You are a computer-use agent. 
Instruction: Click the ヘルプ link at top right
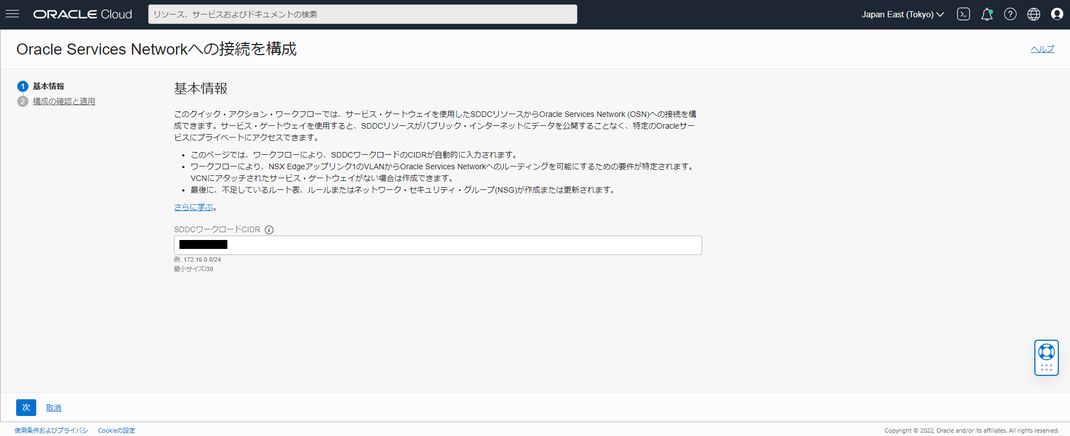pyautogui.click(x=1042, y=49)
